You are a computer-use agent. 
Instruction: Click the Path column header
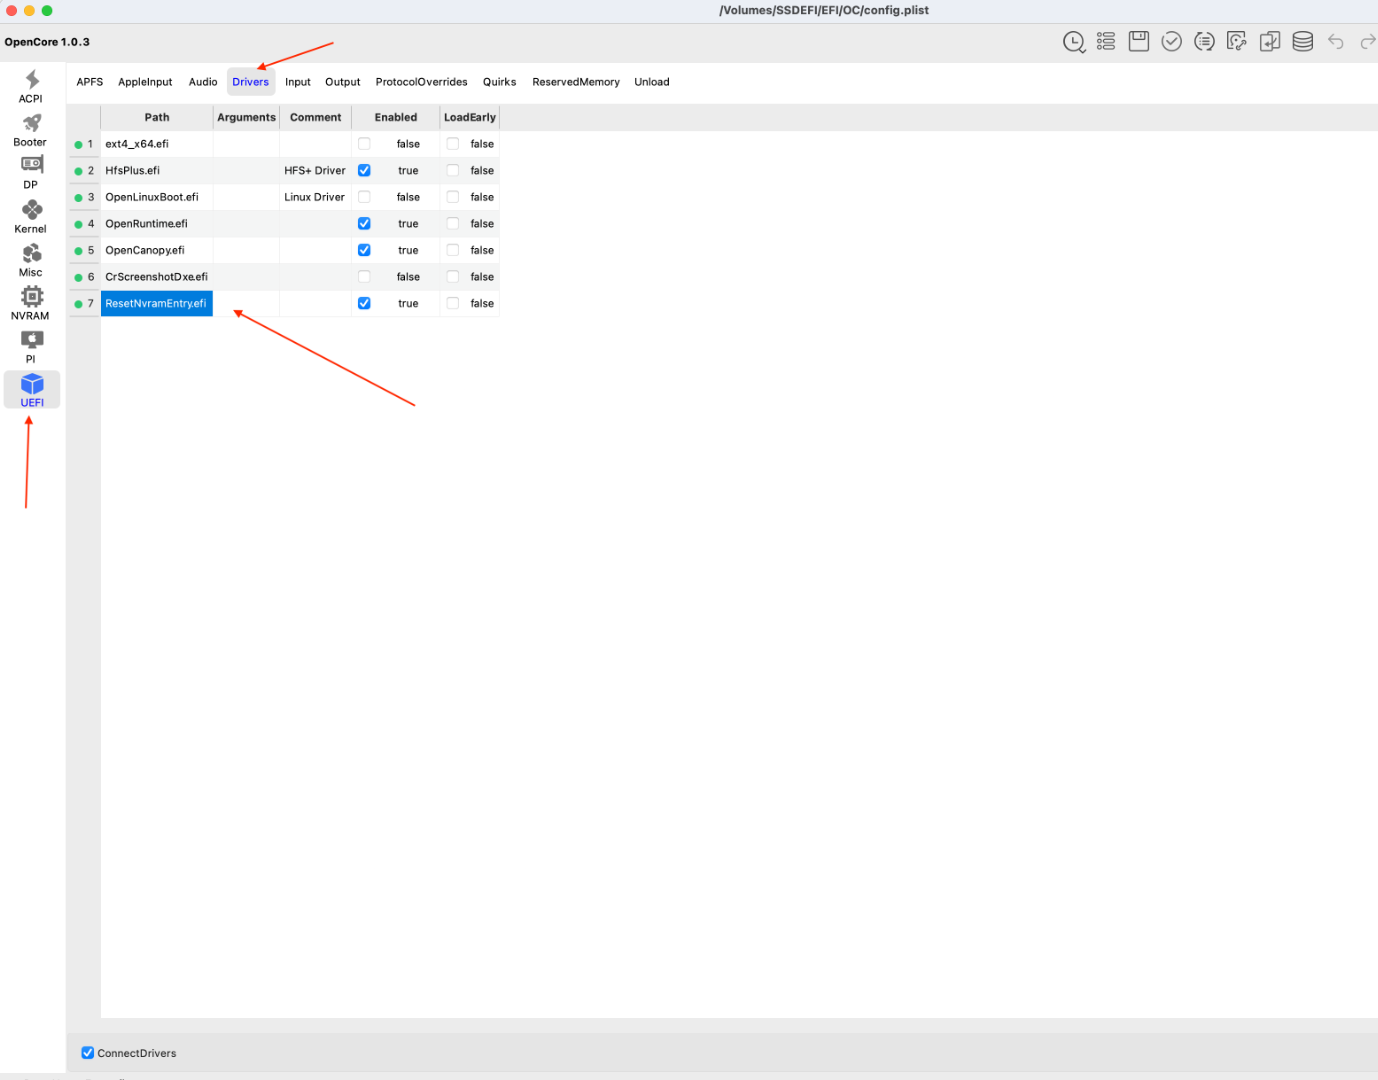(x=157, y=117)
